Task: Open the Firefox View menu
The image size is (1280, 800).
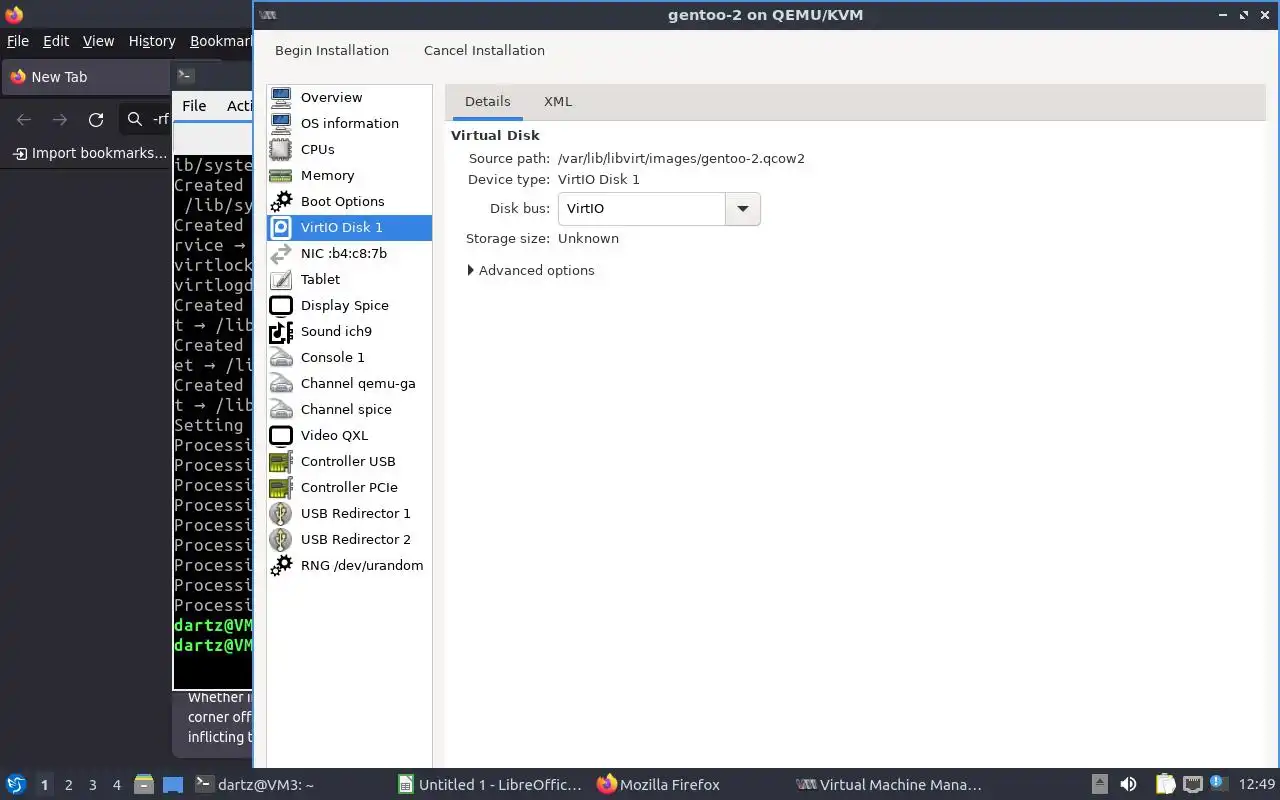Action: [x=98, y=41]
